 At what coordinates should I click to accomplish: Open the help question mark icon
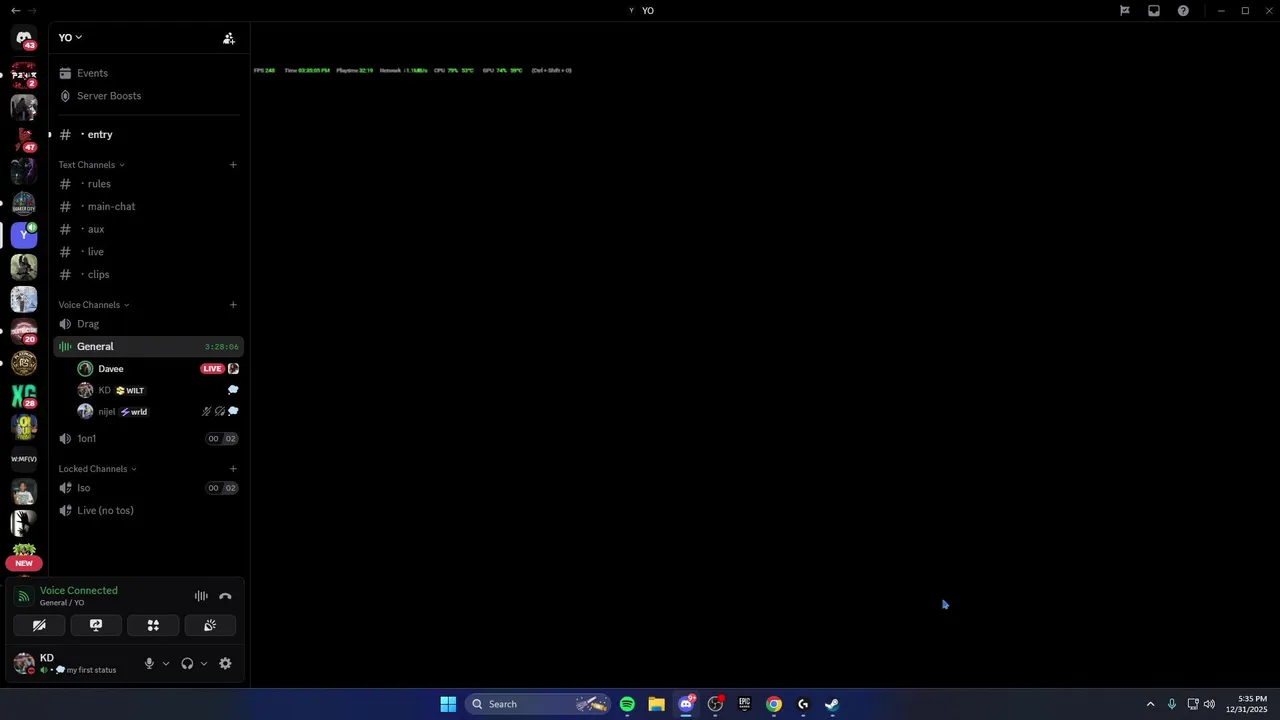1183,11
